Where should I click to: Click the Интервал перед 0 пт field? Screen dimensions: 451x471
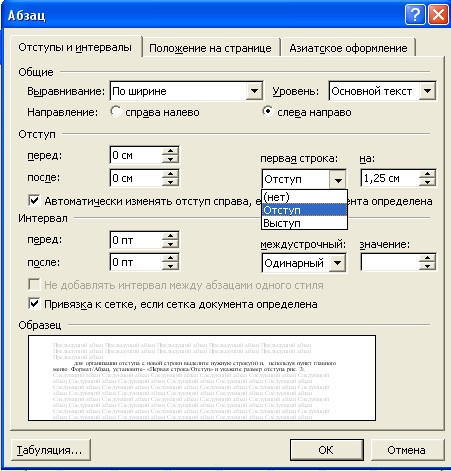(x=137, y=240)
